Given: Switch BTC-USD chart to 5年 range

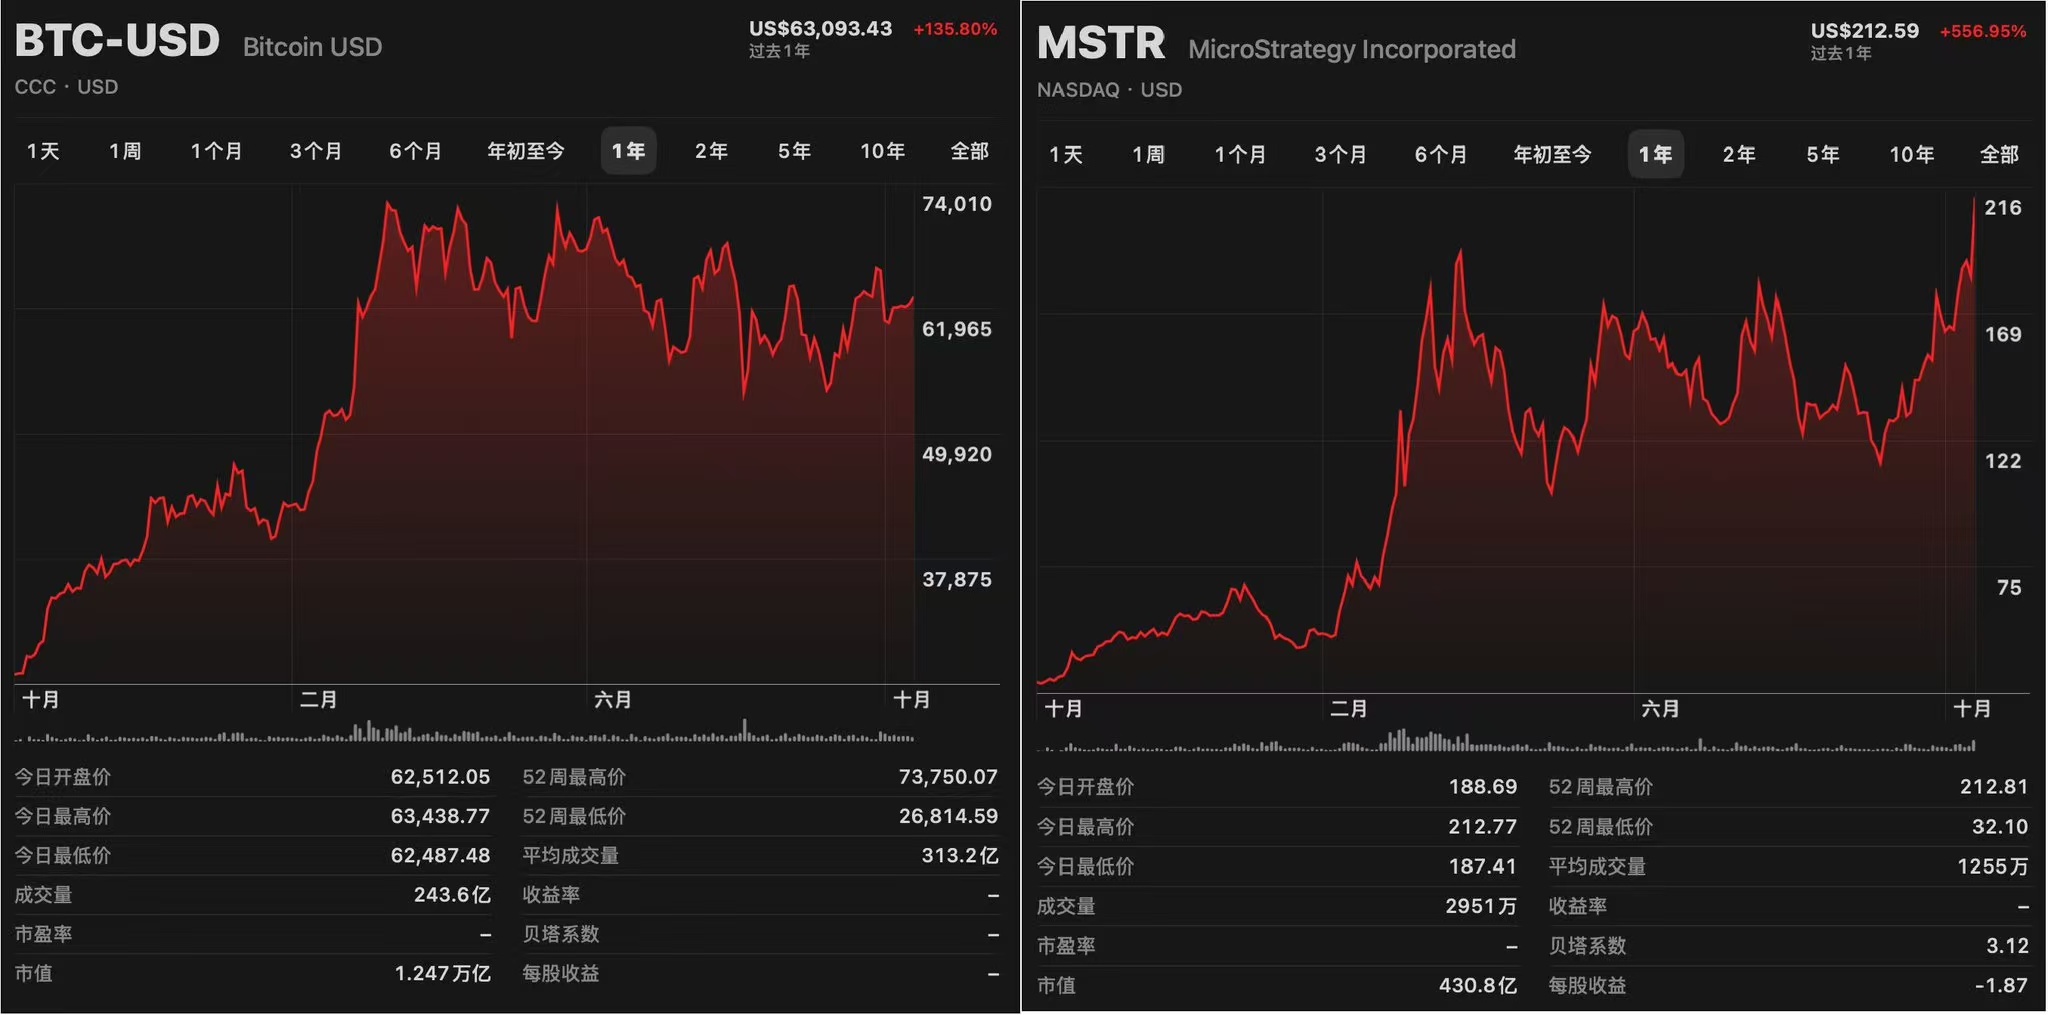Looking at the screenshot, I should tap(794, 151).
